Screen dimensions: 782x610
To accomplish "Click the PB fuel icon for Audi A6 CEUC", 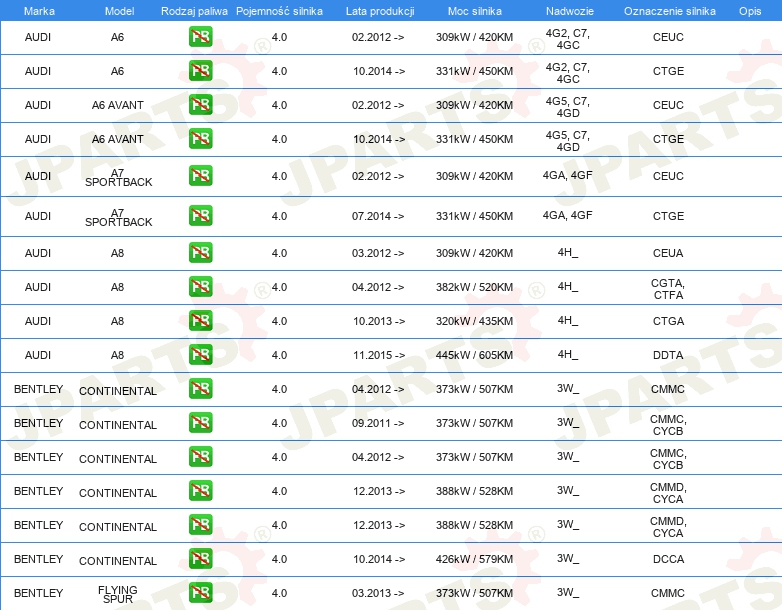I will (x=200, y=37).
